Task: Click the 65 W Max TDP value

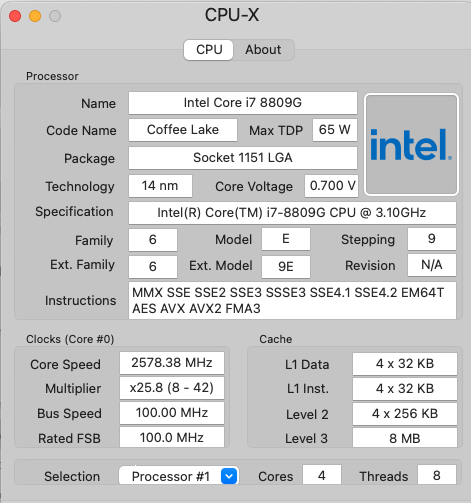Action: pyautogui.click(x=335, y=130)
